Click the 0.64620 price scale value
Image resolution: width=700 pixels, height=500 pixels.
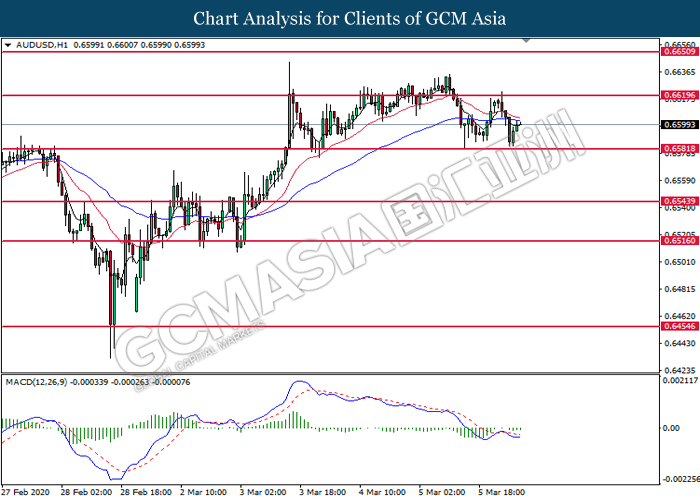(x=679, y=316)
